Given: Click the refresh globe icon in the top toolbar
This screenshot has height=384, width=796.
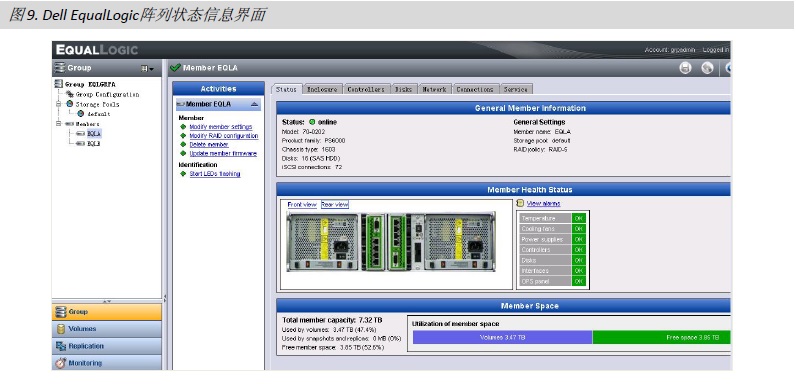Looking at the screenshot, I should coord(707,68).
